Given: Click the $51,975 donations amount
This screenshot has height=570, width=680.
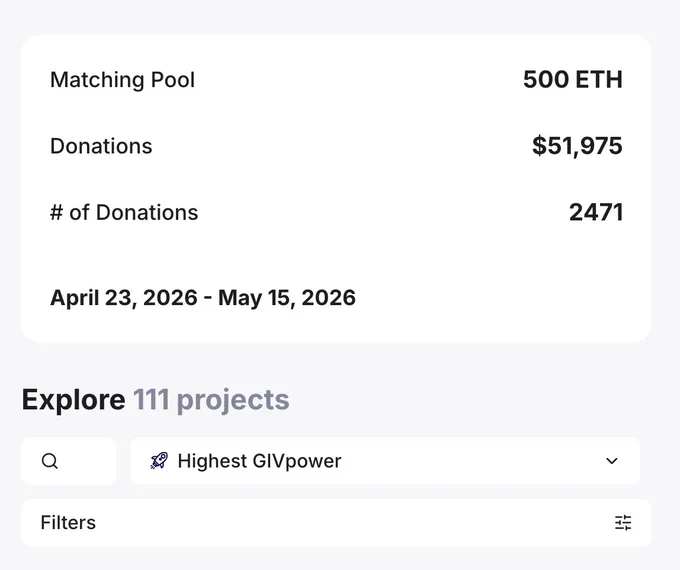Looking at the screenshot, I should coord(577,146).
